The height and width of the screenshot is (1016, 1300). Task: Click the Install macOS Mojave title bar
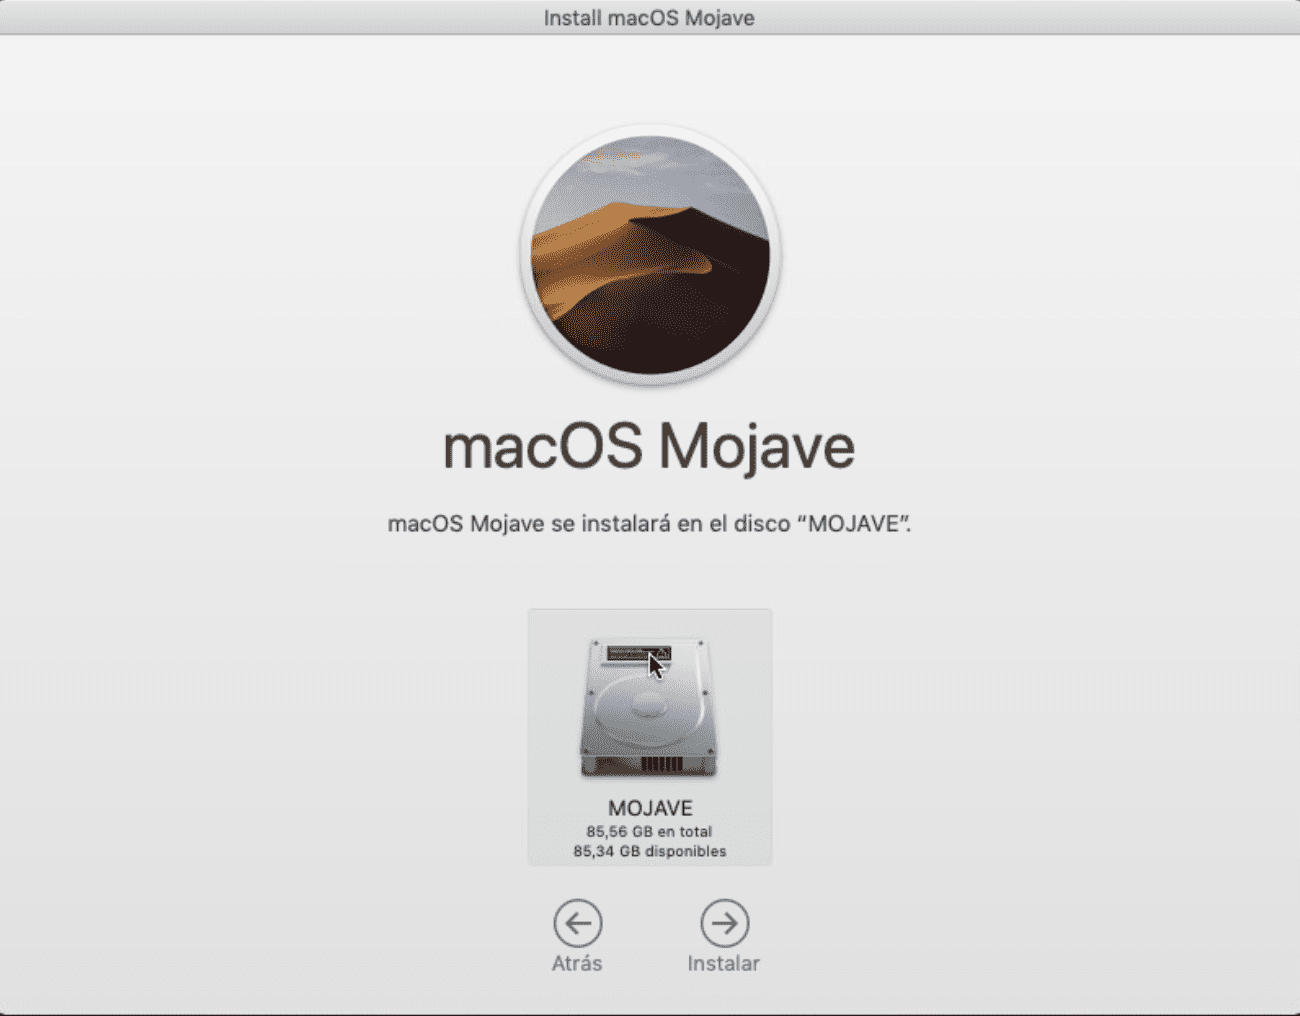point(649,17)
